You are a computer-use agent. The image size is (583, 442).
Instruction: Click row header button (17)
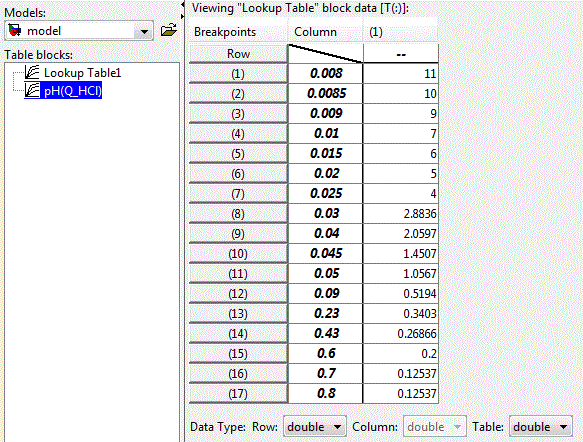[x=238, y=393]
